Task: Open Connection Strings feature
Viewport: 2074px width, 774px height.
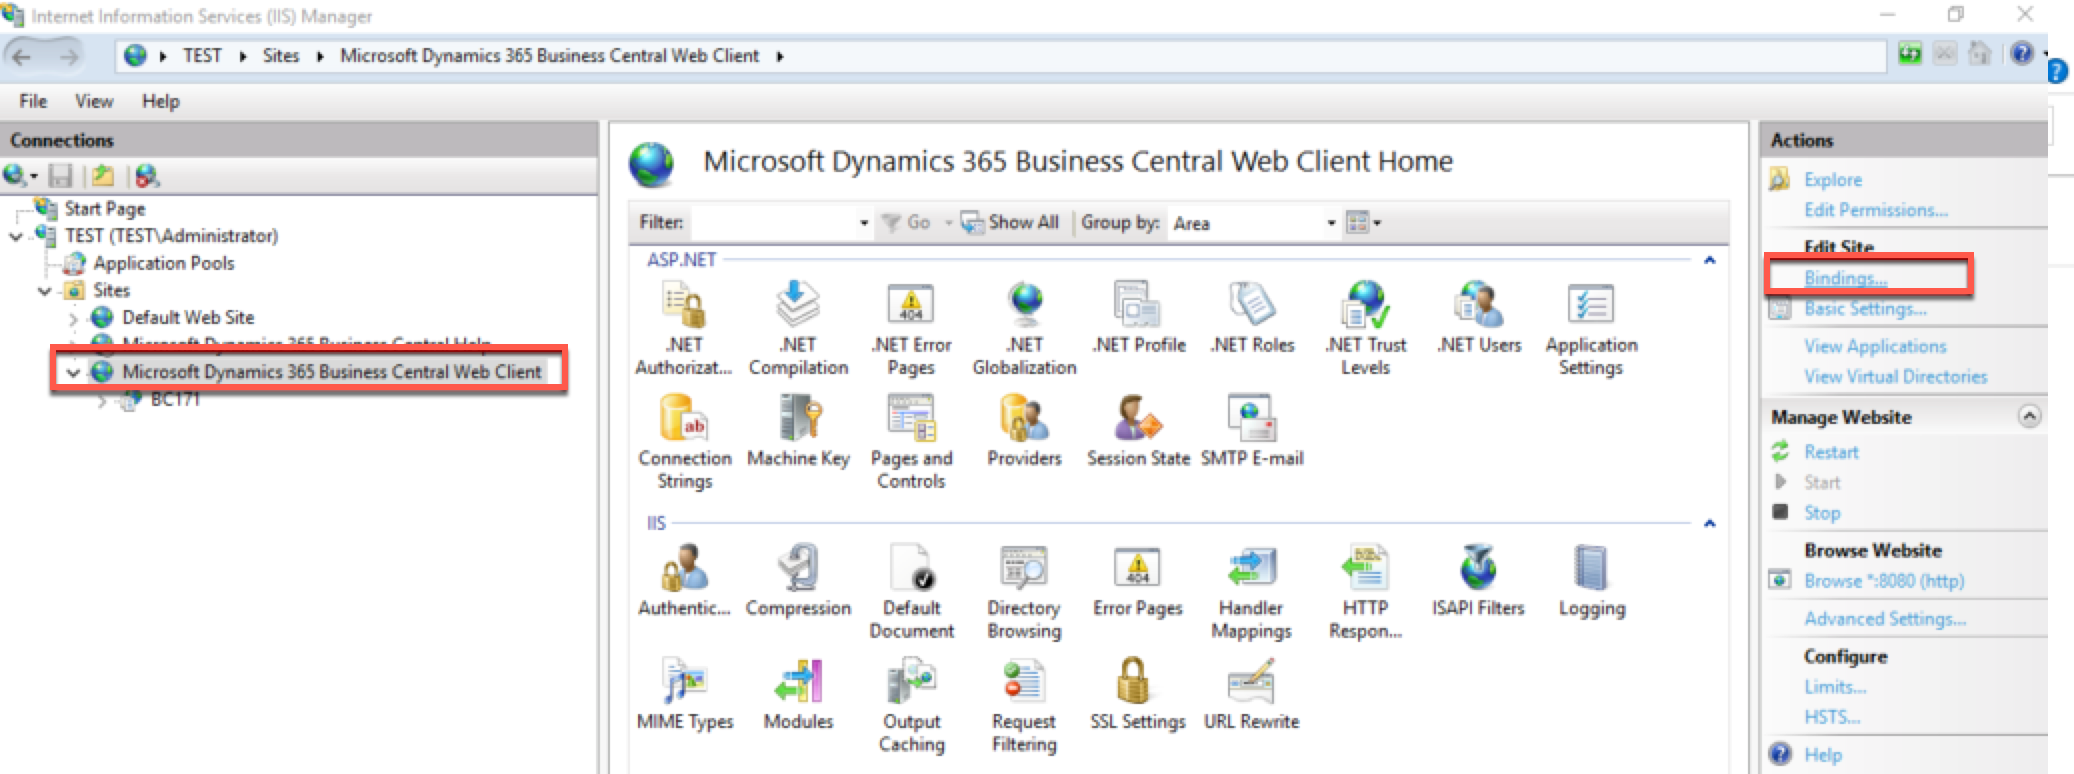Action: [x=685, y=442]
